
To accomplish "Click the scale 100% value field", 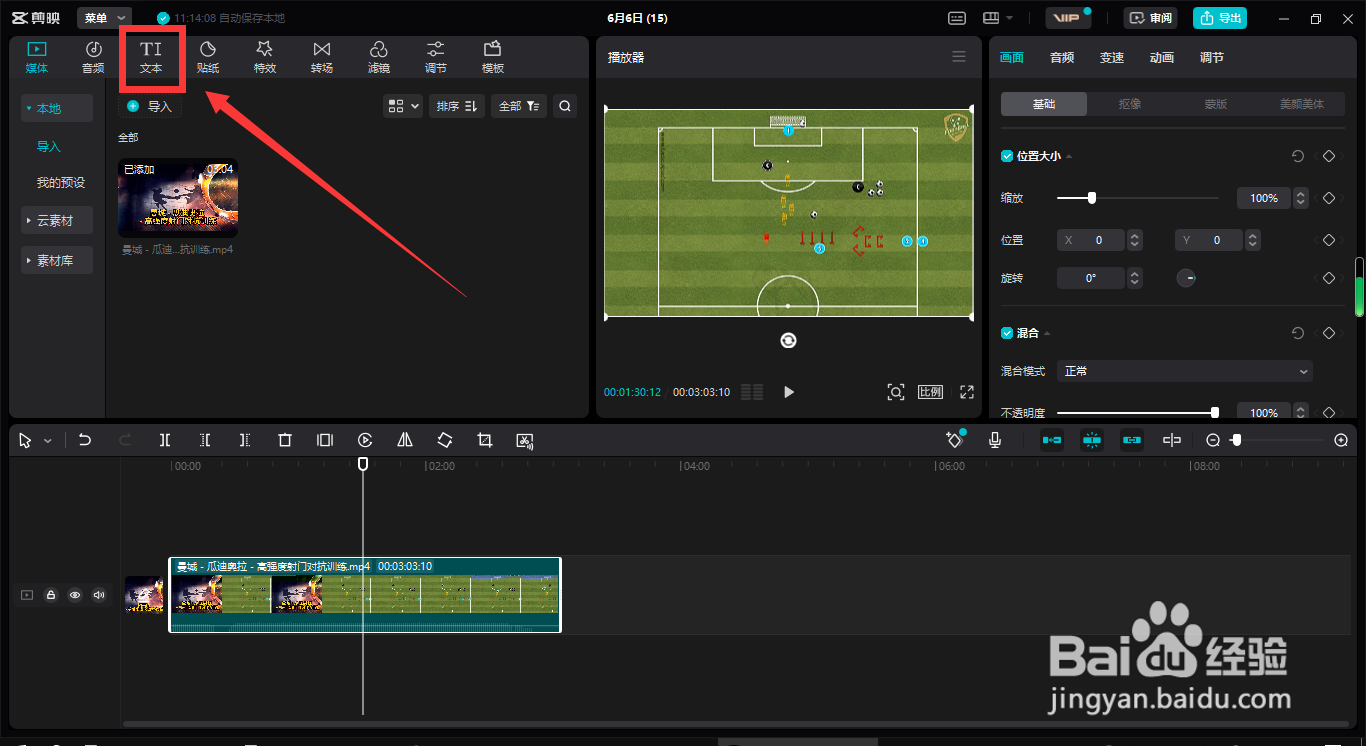I will click(x=1264, y=198).
